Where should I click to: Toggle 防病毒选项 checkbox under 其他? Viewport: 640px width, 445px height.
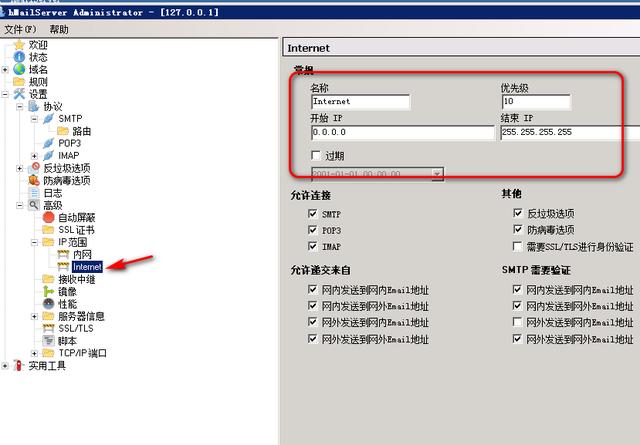pyautogui.click(x=518, y=229)
